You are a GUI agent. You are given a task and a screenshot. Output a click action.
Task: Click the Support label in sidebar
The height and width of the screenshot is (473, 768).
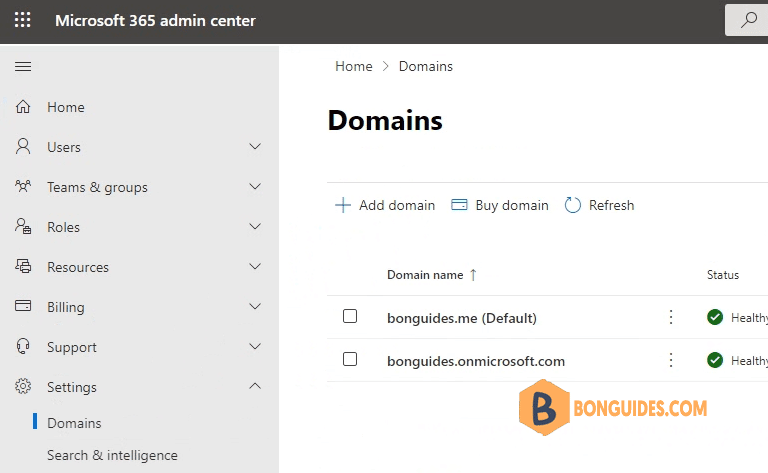(x=72, y=347)
